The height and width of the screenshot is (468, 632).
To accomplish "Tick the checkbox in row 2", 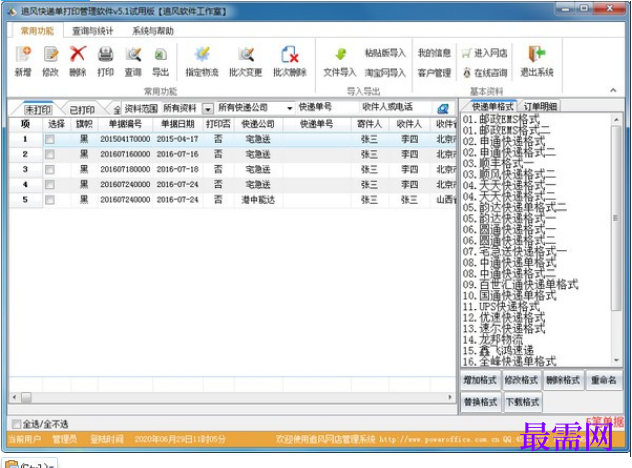I will (x=50, y=154).
